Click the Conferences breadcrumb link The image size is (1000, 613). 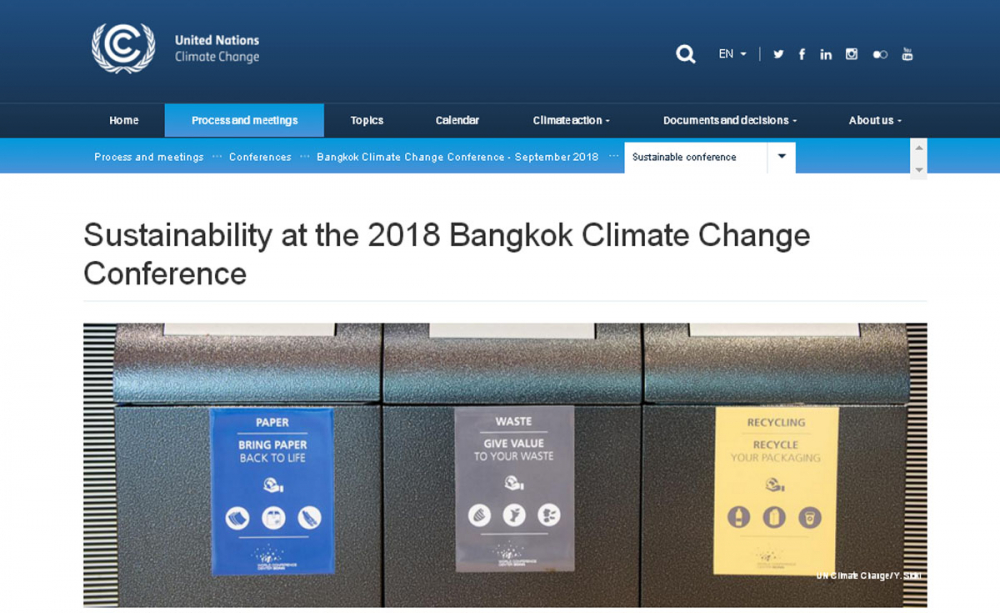260,157
